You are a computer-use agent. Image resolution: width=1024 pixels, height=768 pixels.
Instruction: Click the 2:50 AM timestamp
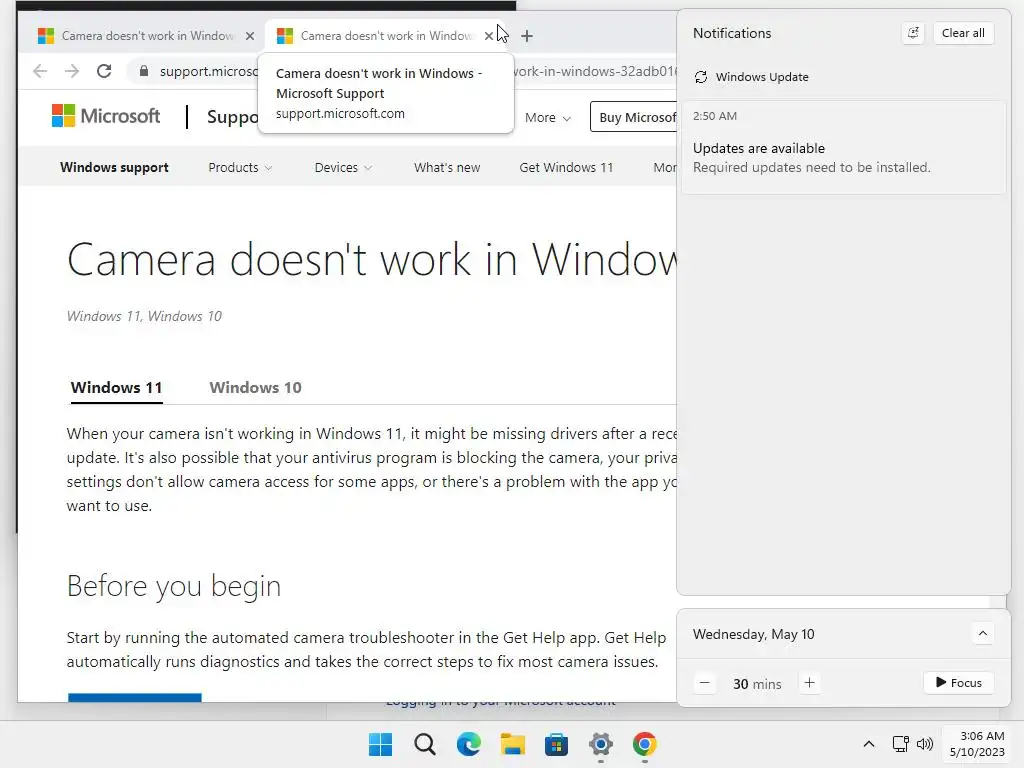pyautogui.click(x=714, y=116)
